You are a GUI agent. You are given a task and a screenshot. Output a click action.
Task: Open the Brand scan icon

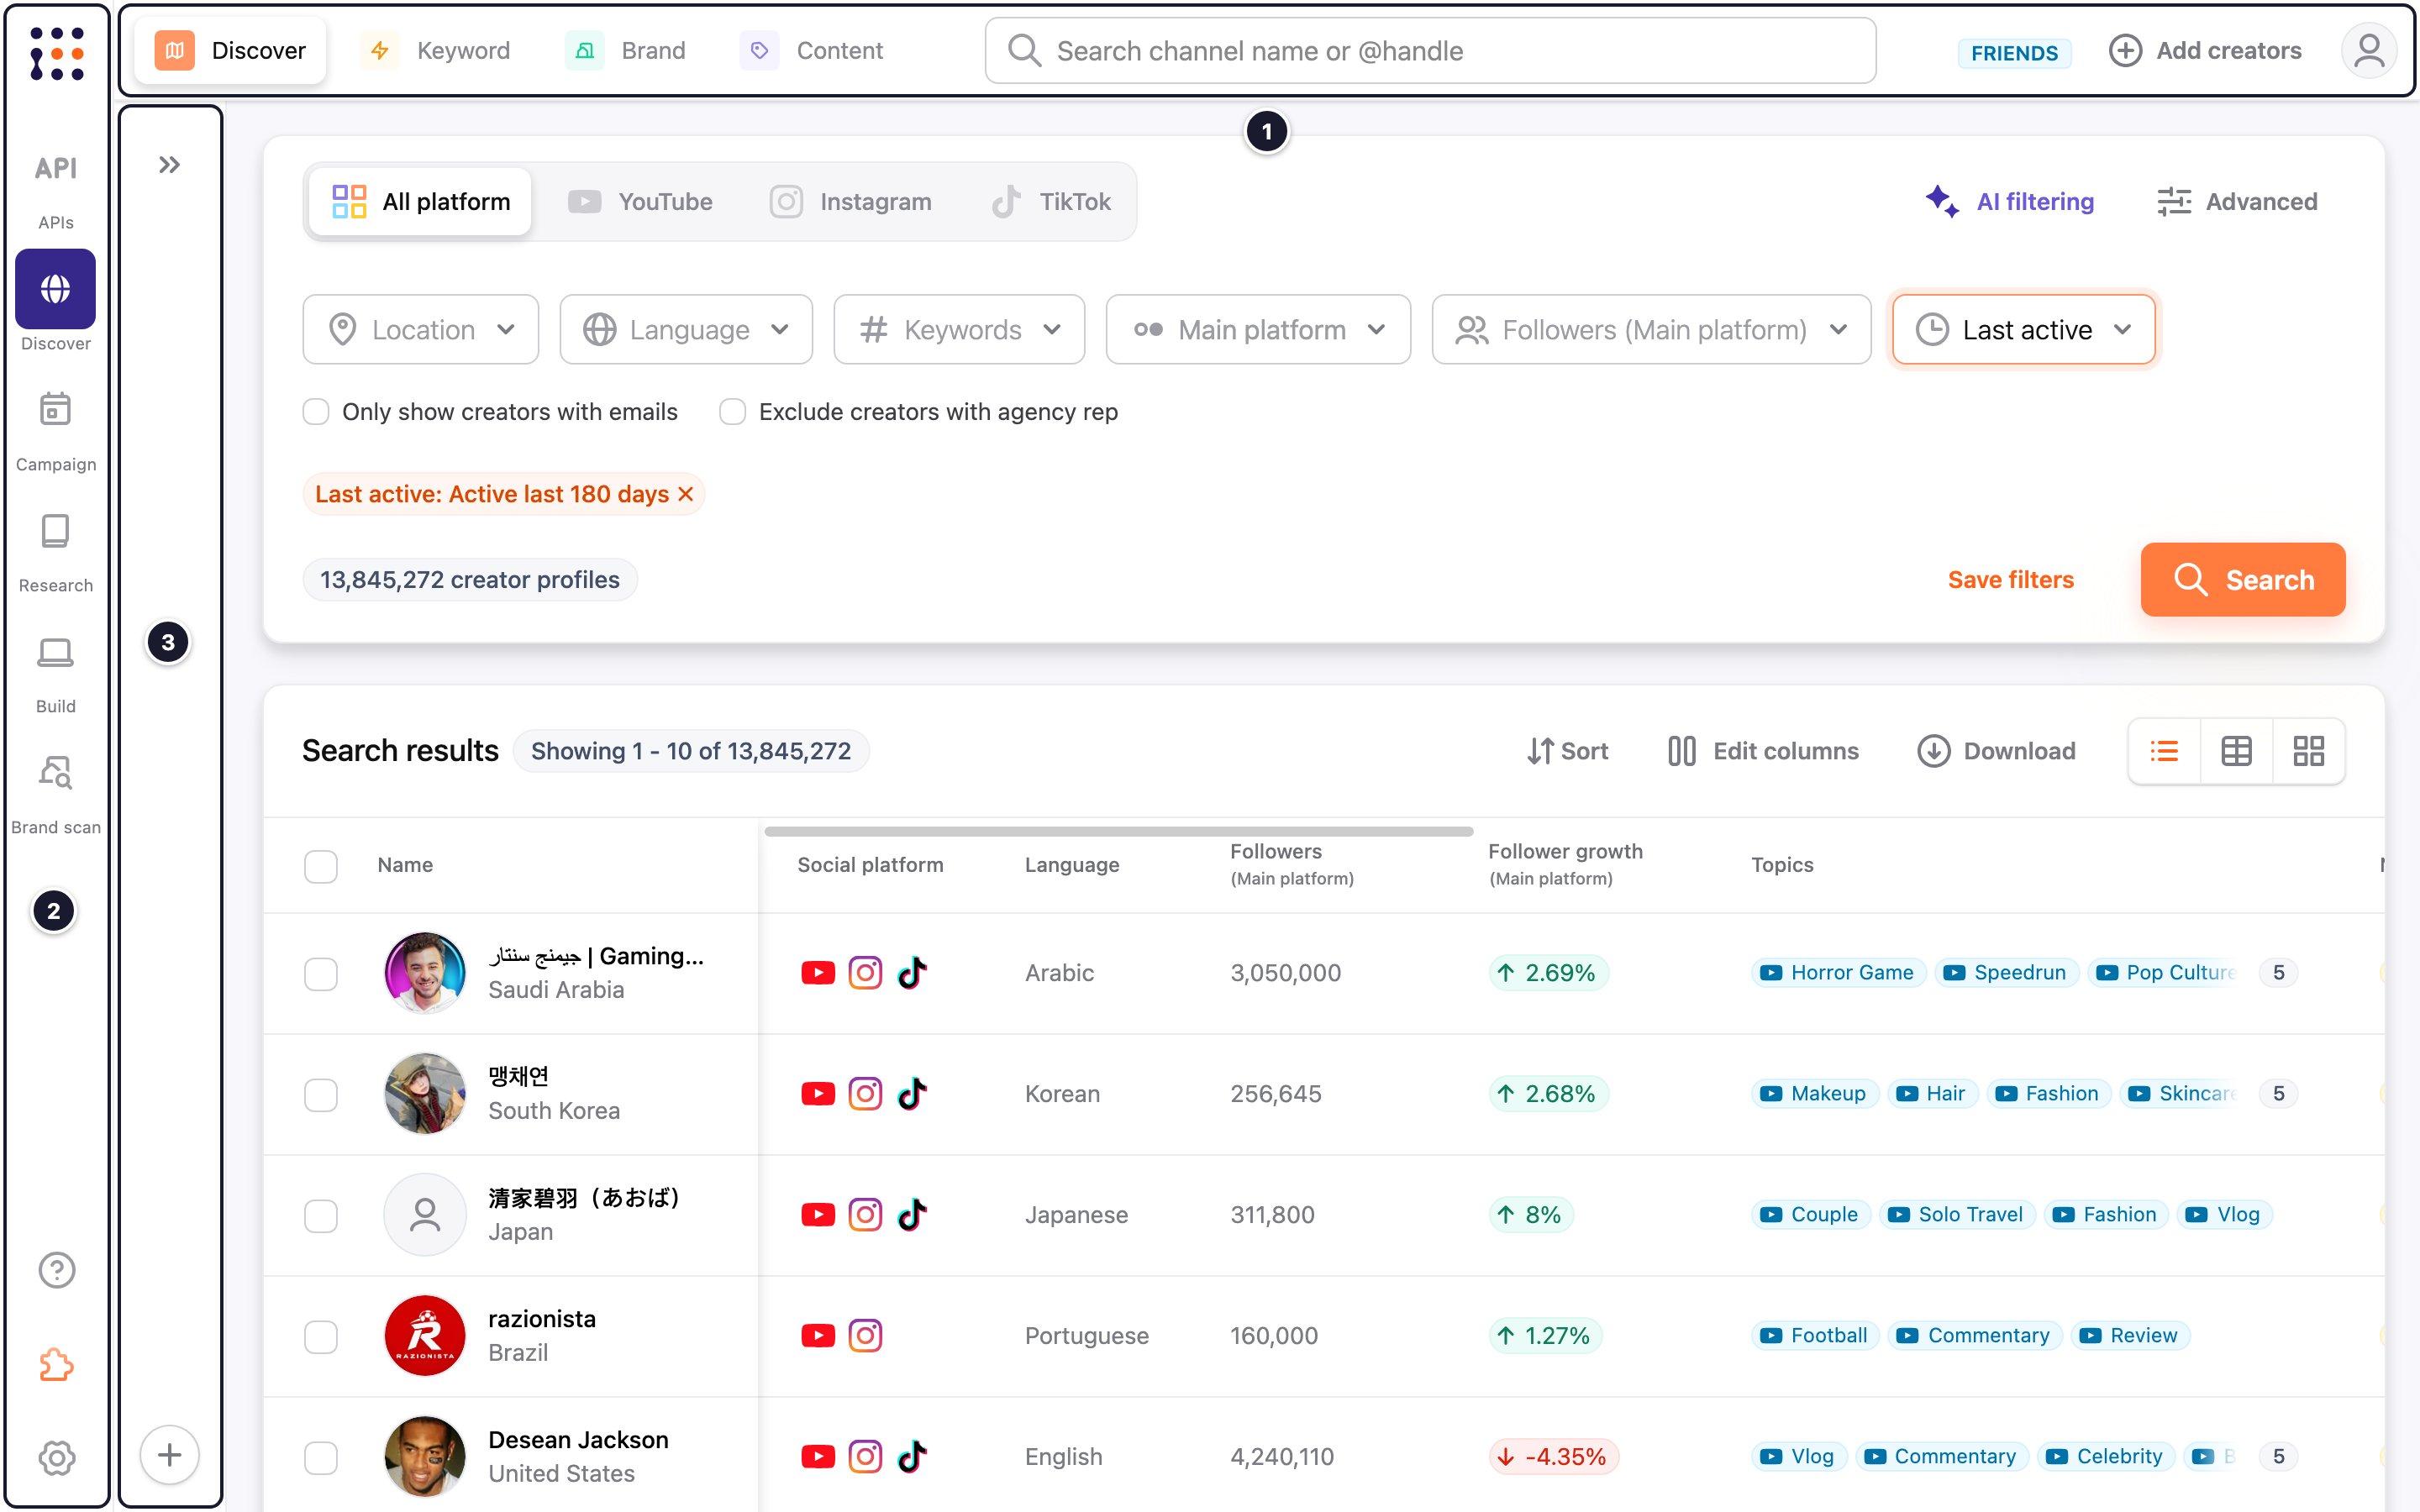(x=55, y=772)
